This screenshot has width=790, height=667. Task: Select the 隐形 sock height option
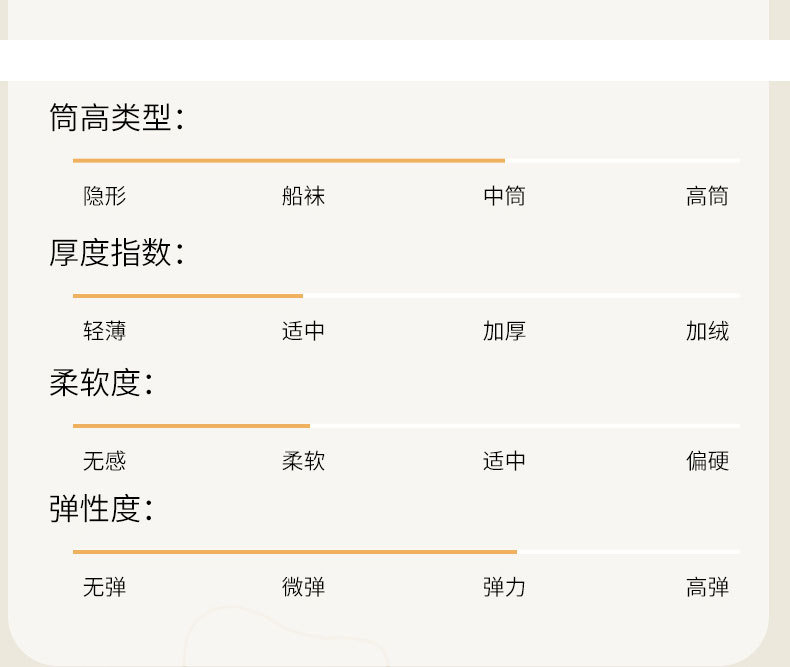click(x=105, y=196)
